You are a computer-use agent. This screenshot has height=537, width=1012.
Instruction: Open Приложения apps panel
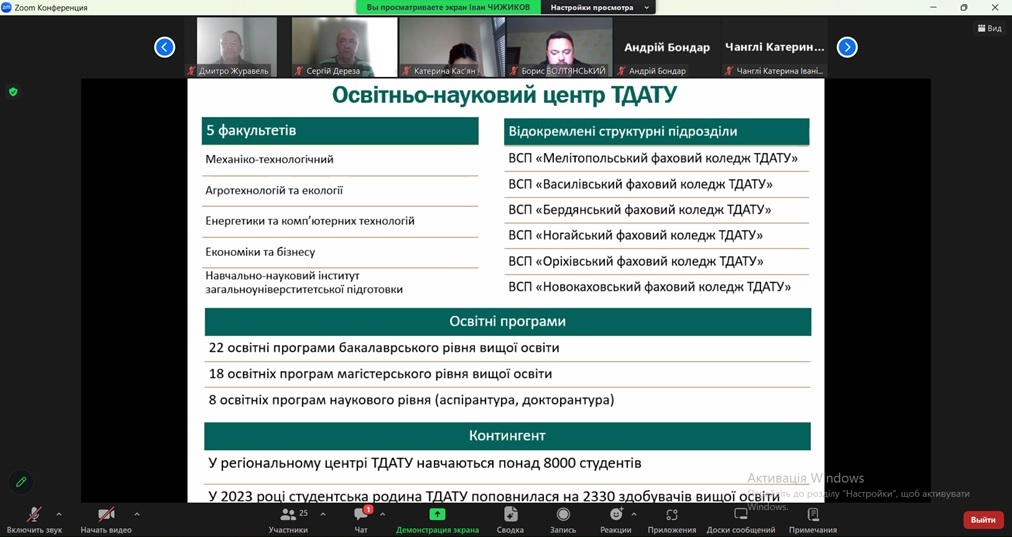pos(672,520)
